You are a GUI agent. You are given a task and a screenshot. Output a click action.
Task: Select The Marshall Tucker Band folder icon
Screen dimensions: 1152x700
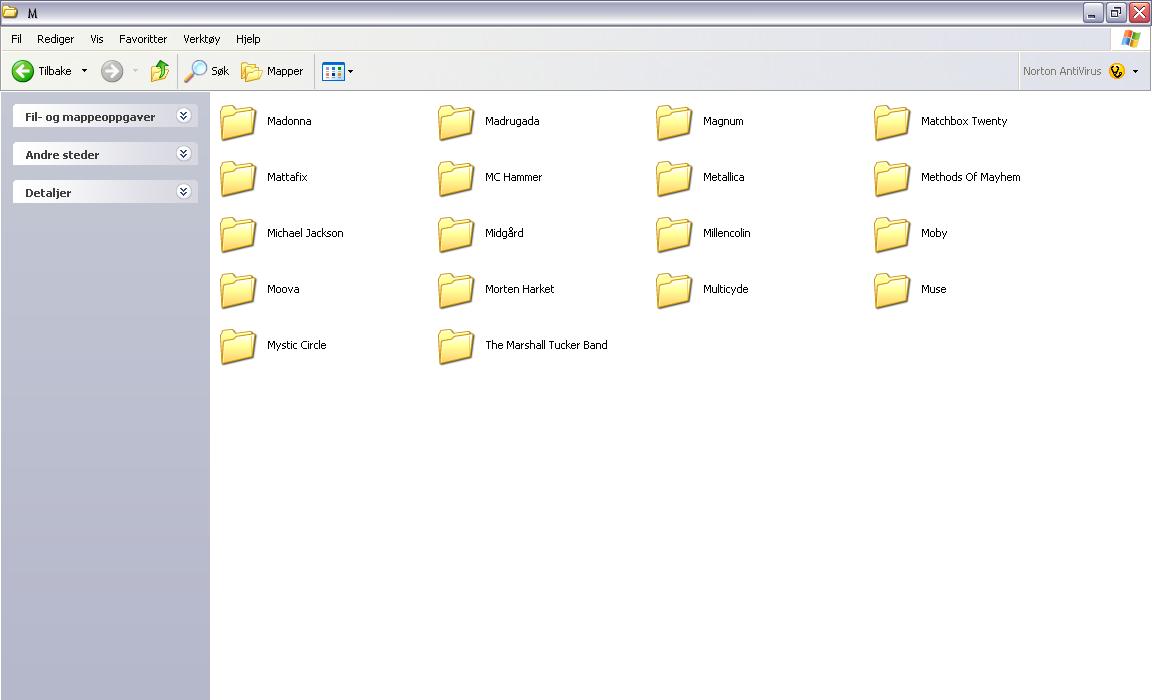click(x=456, y=346)
